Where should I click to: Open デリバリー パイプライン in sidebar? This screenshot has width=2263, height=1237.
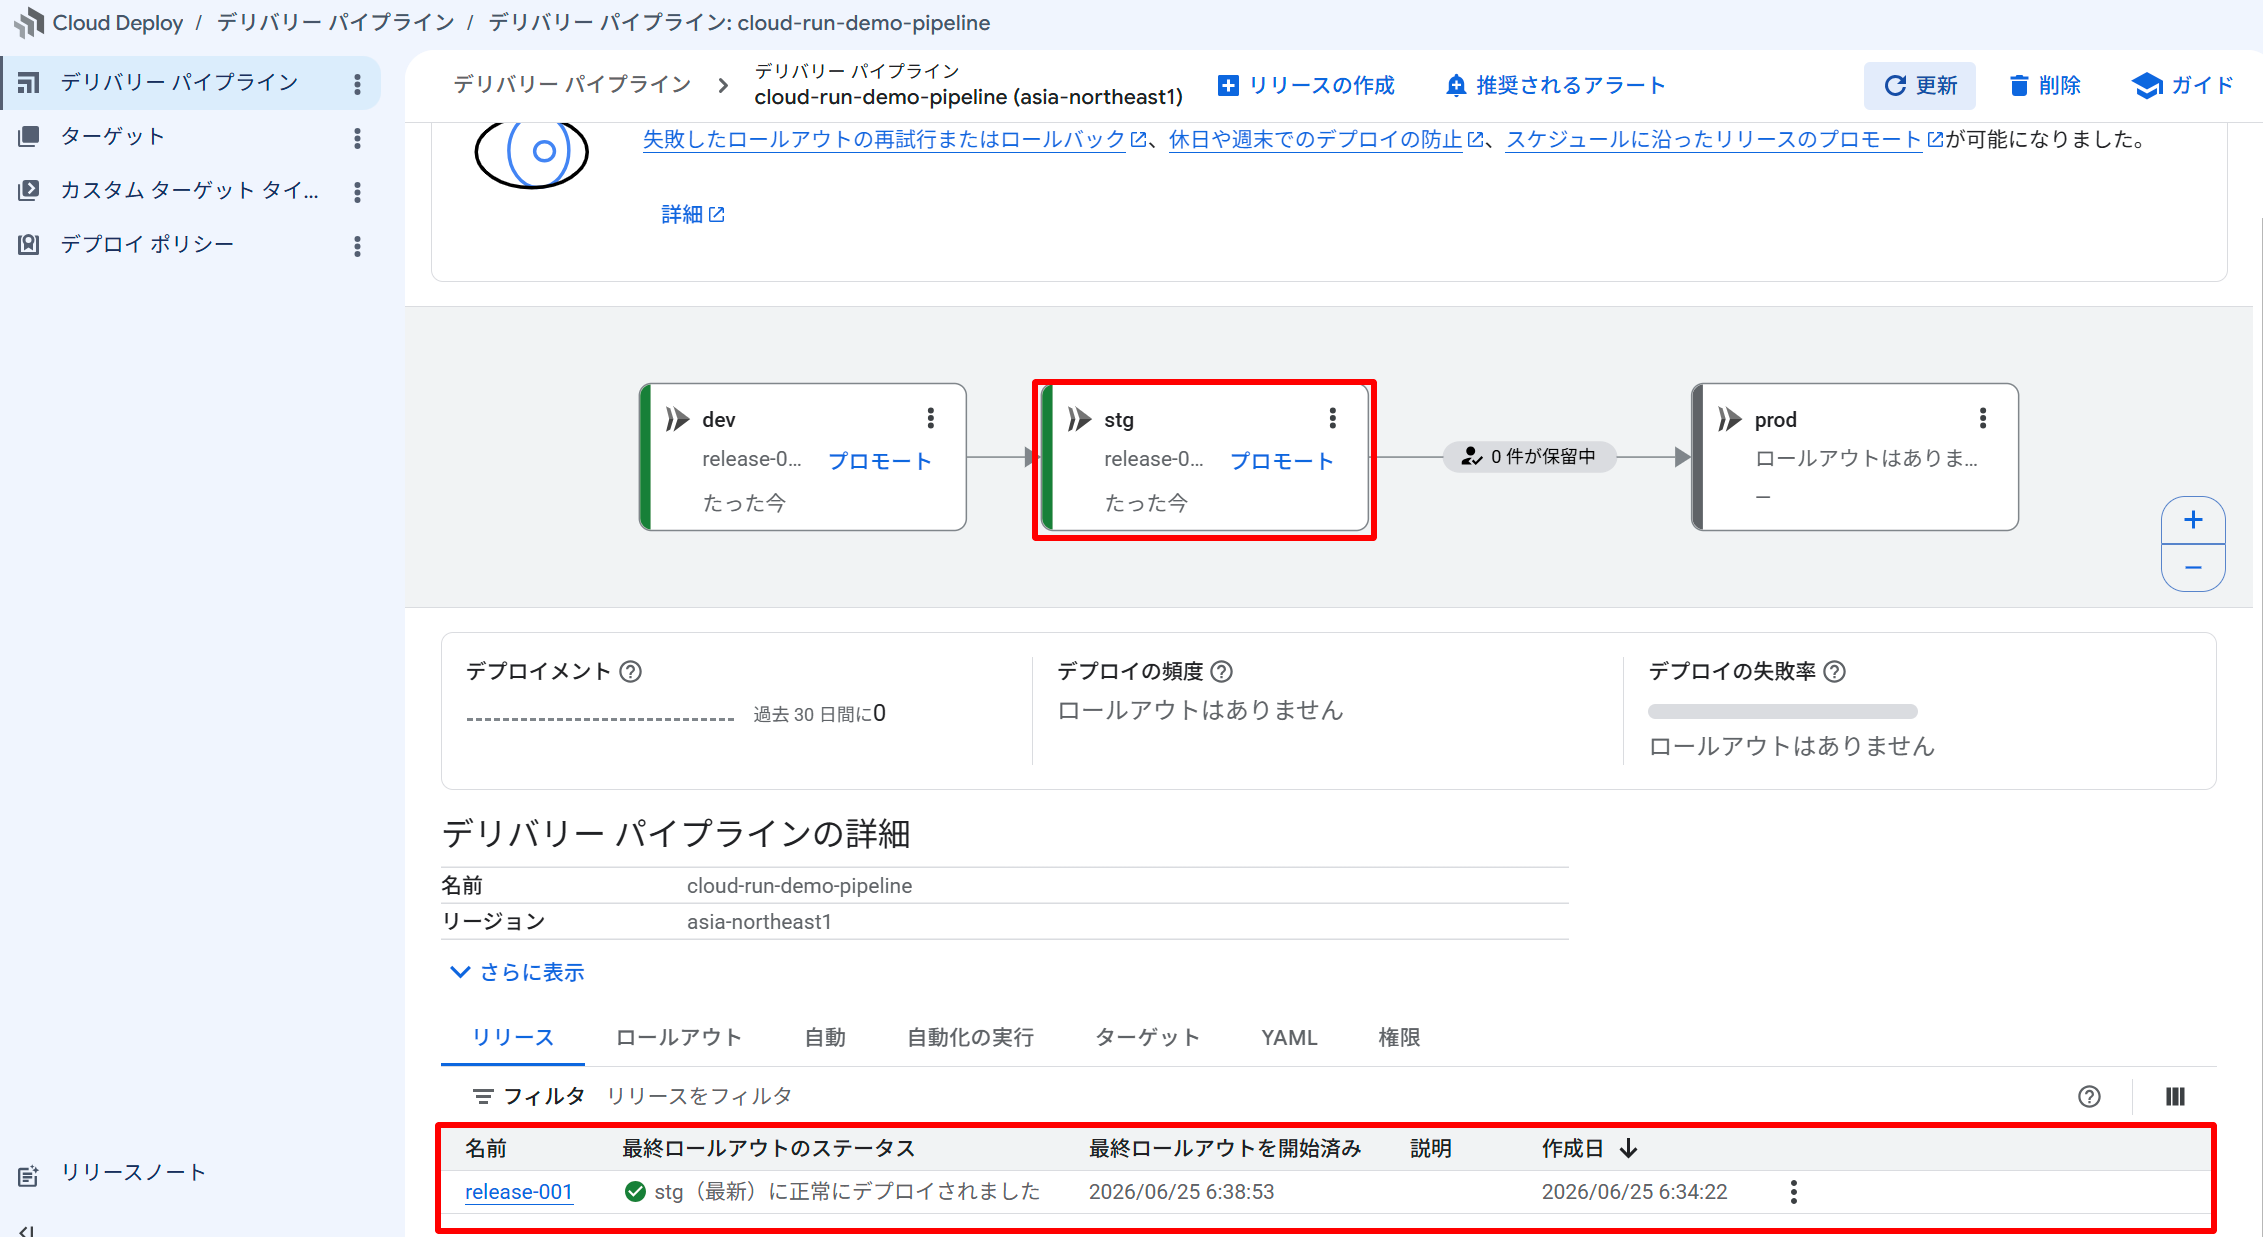(x=180, y=82)
